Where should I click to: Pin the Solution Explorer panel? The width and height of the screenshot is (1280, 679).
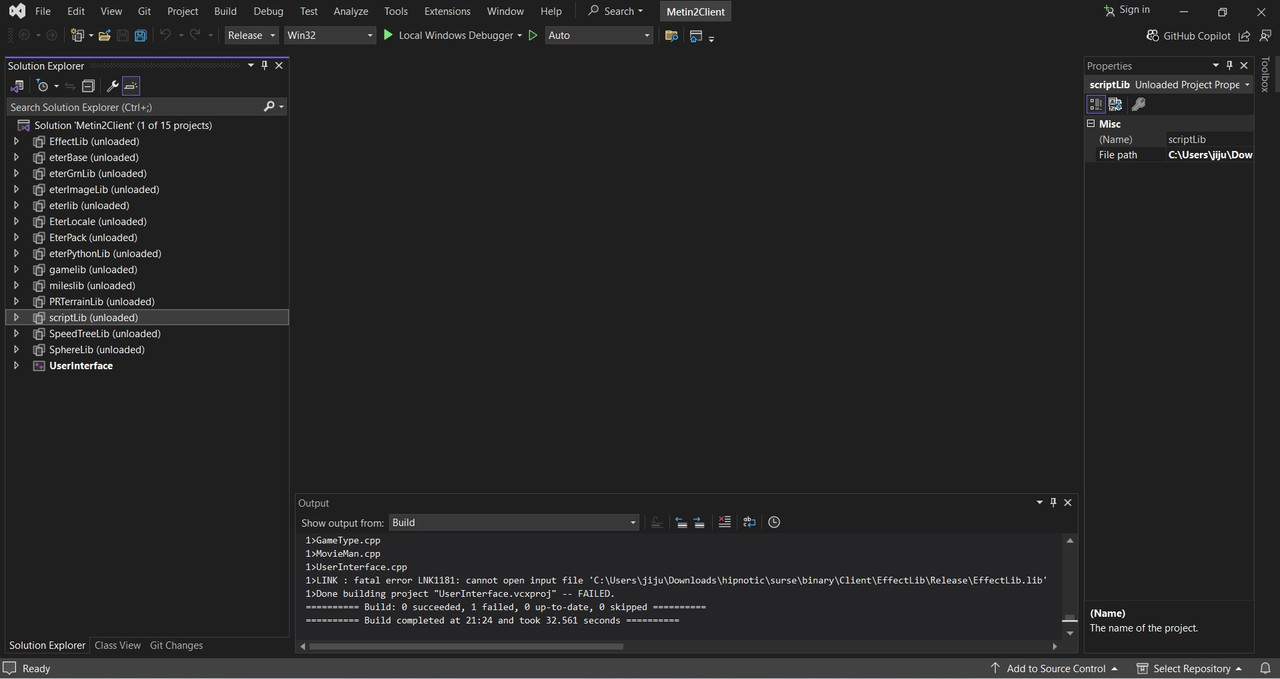(x=265, y=65)
